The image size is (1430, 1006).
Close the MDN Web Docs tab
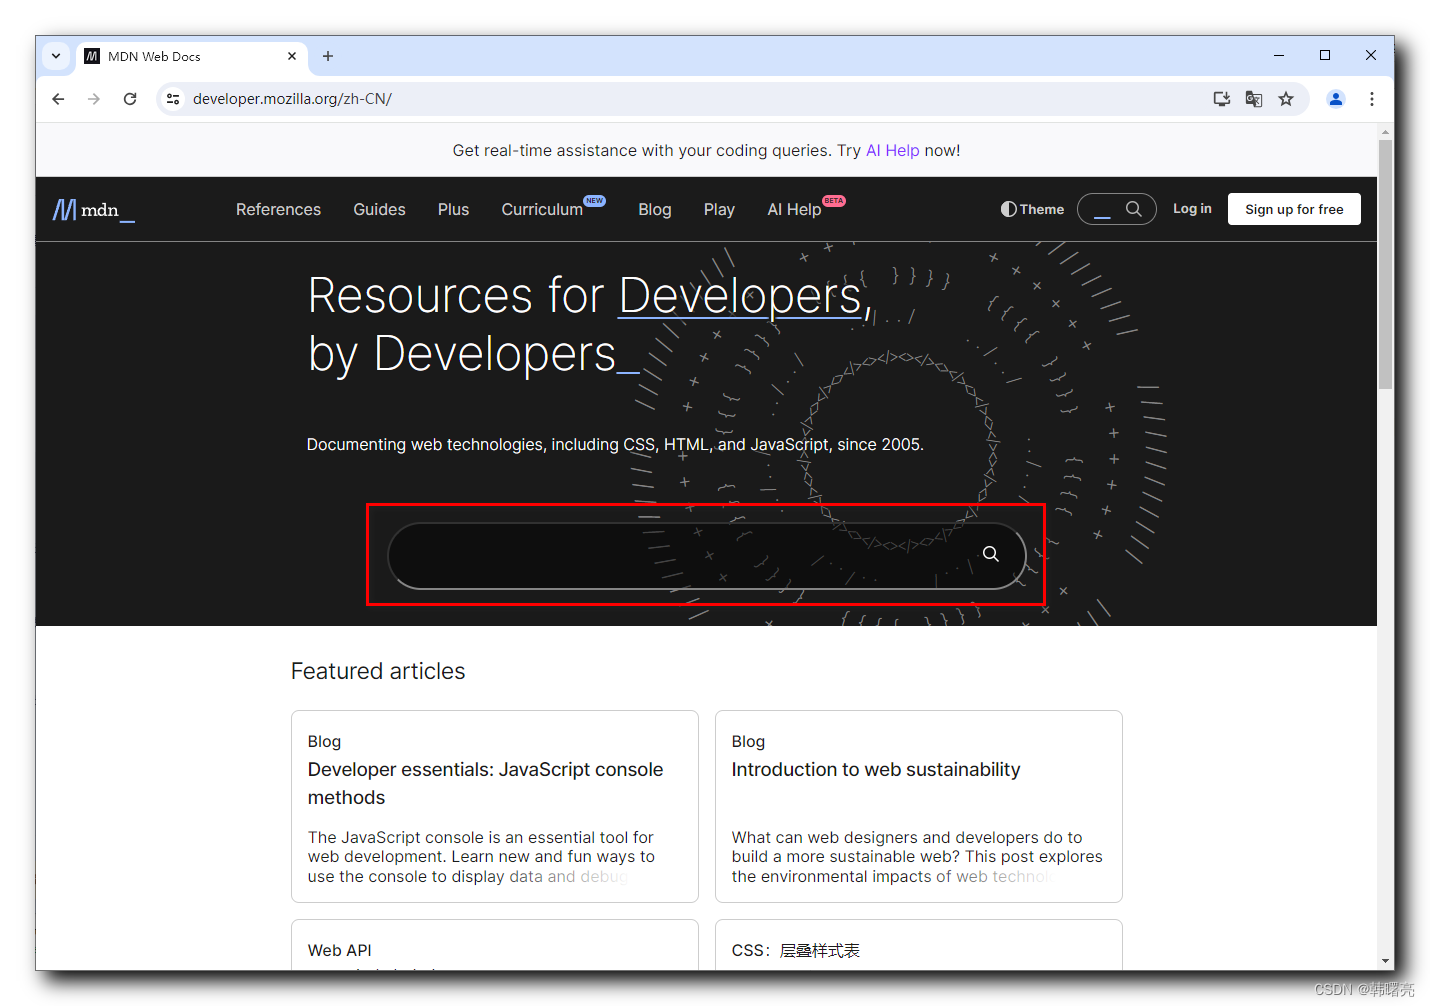(292, 56)
